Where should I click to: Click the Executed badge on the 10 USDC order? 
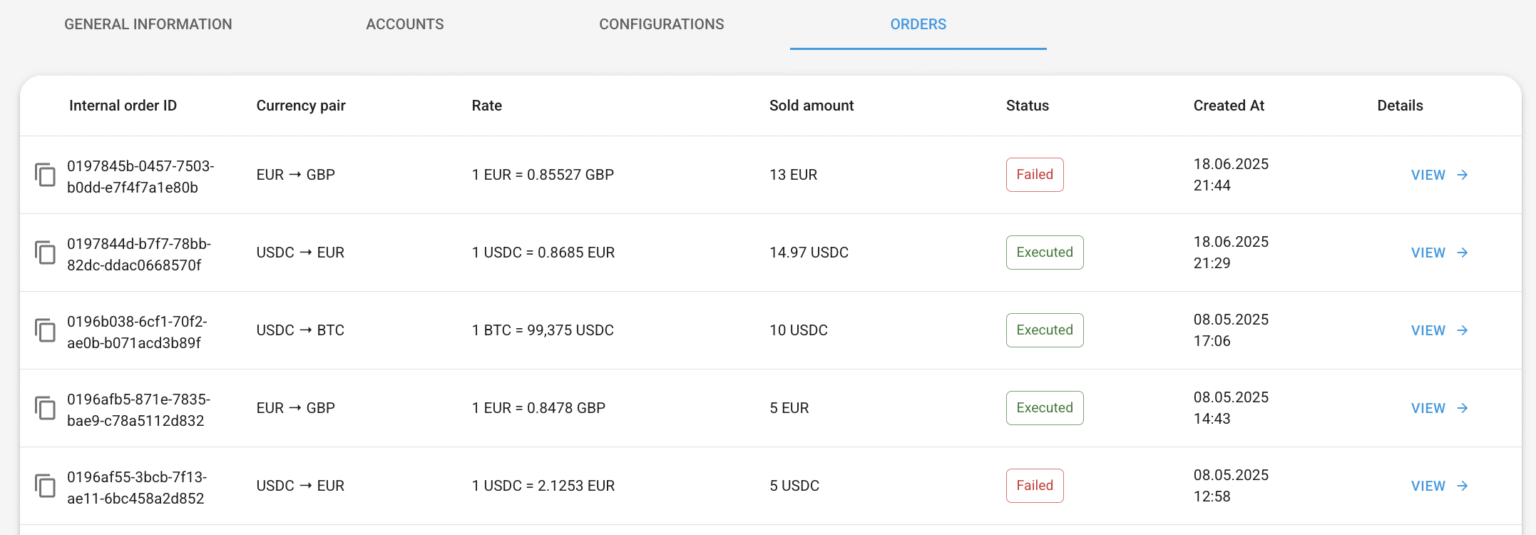tap(1044, 330)
